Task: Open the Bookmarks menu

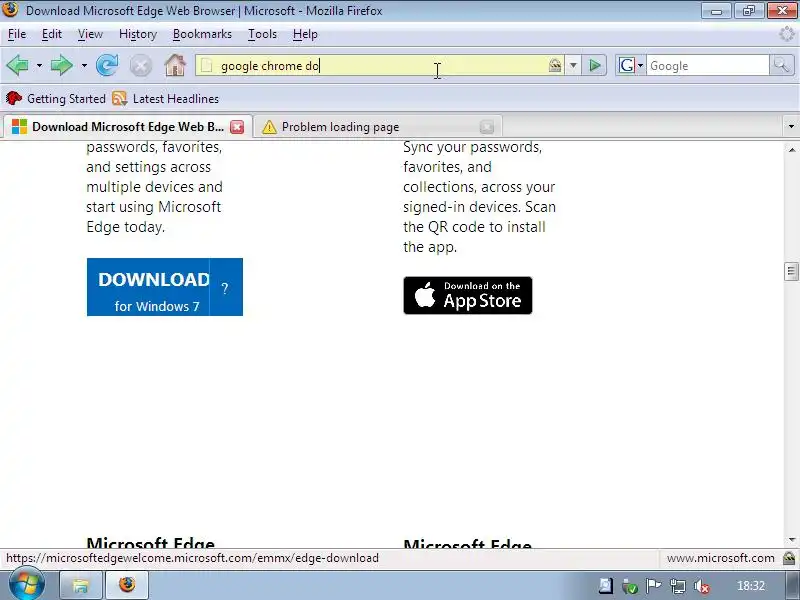Action: pyautogui.click(x=202, y=34)
